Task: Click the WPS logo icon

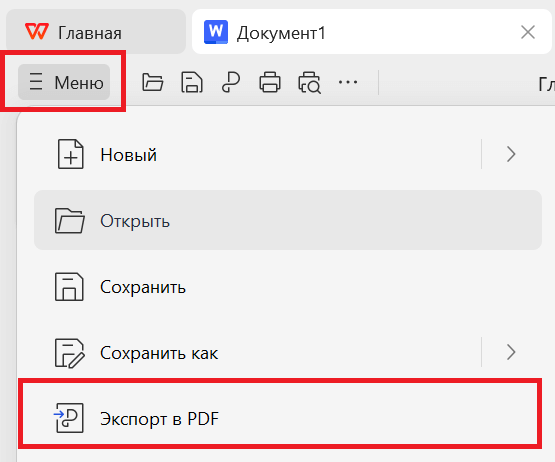Action: coord(37,32)
